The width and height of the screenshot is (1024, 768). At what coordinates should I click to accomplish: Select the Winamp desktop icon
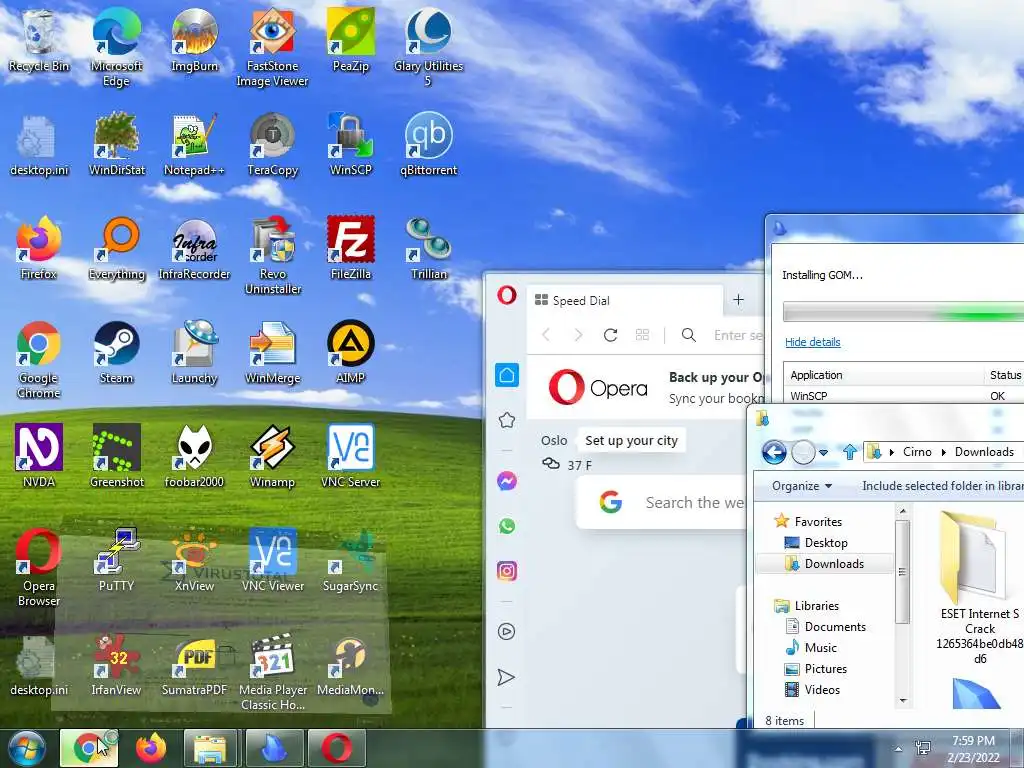click(272, 456)
